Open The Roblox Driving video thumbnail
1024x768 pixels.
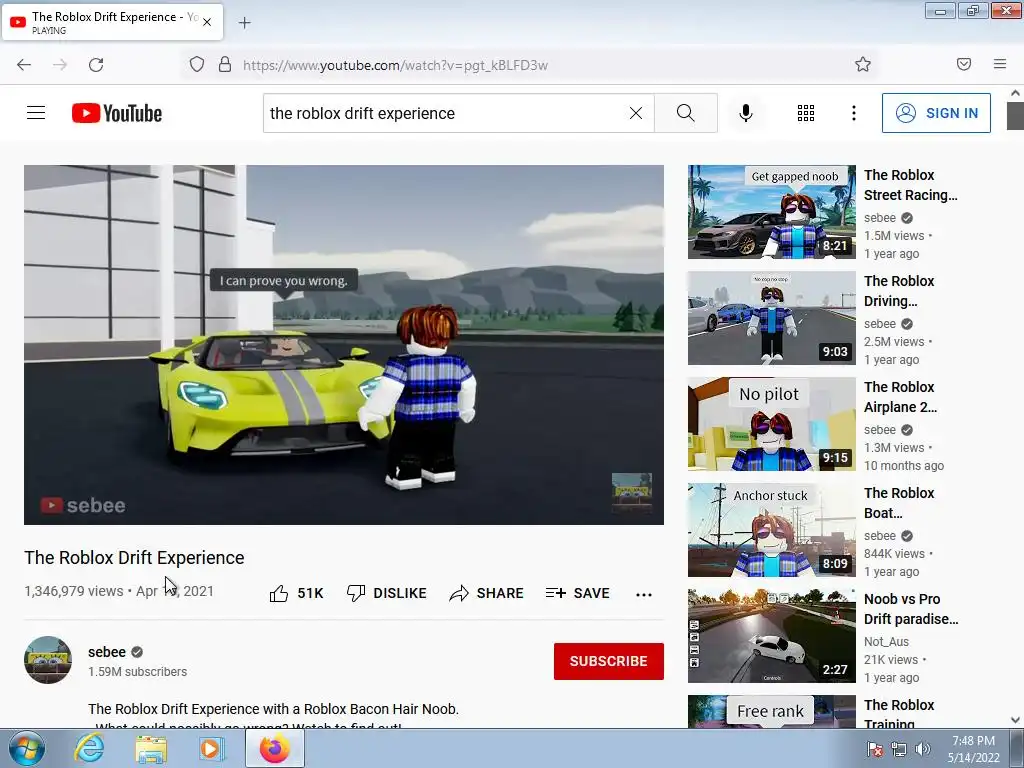pyautogui.click(x=771, y=318)
